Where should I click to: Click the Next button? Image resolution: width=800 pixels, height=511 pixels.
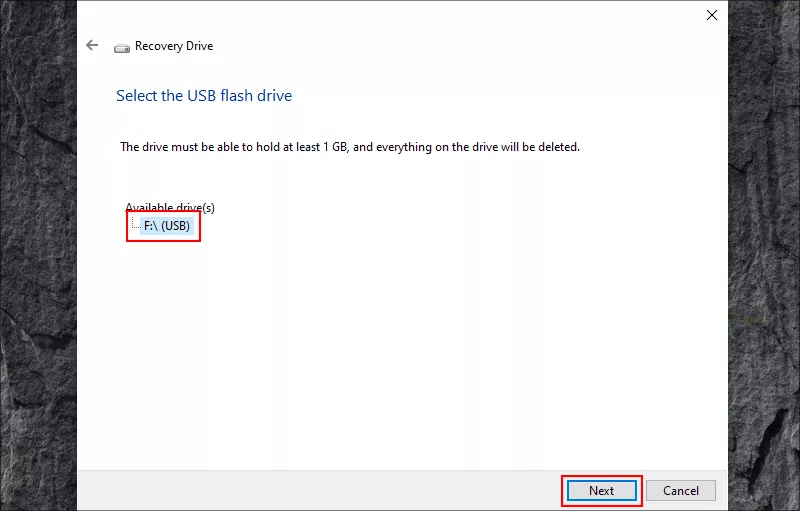click(x=602, y=491)
